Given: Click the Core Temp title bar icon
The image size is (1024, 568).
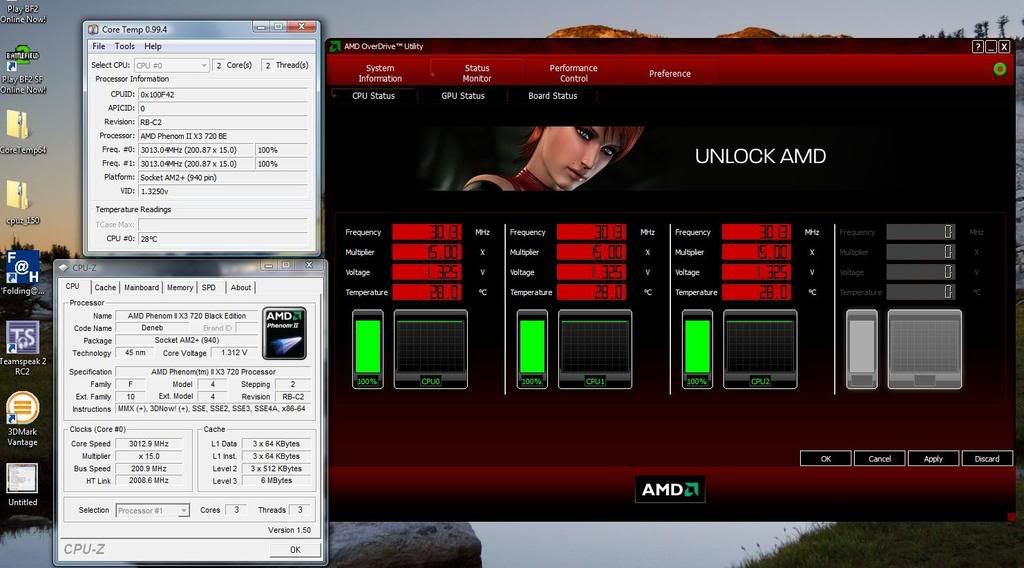Looking at the screenshot, I should pyautogui.click(x=93, y=29).
